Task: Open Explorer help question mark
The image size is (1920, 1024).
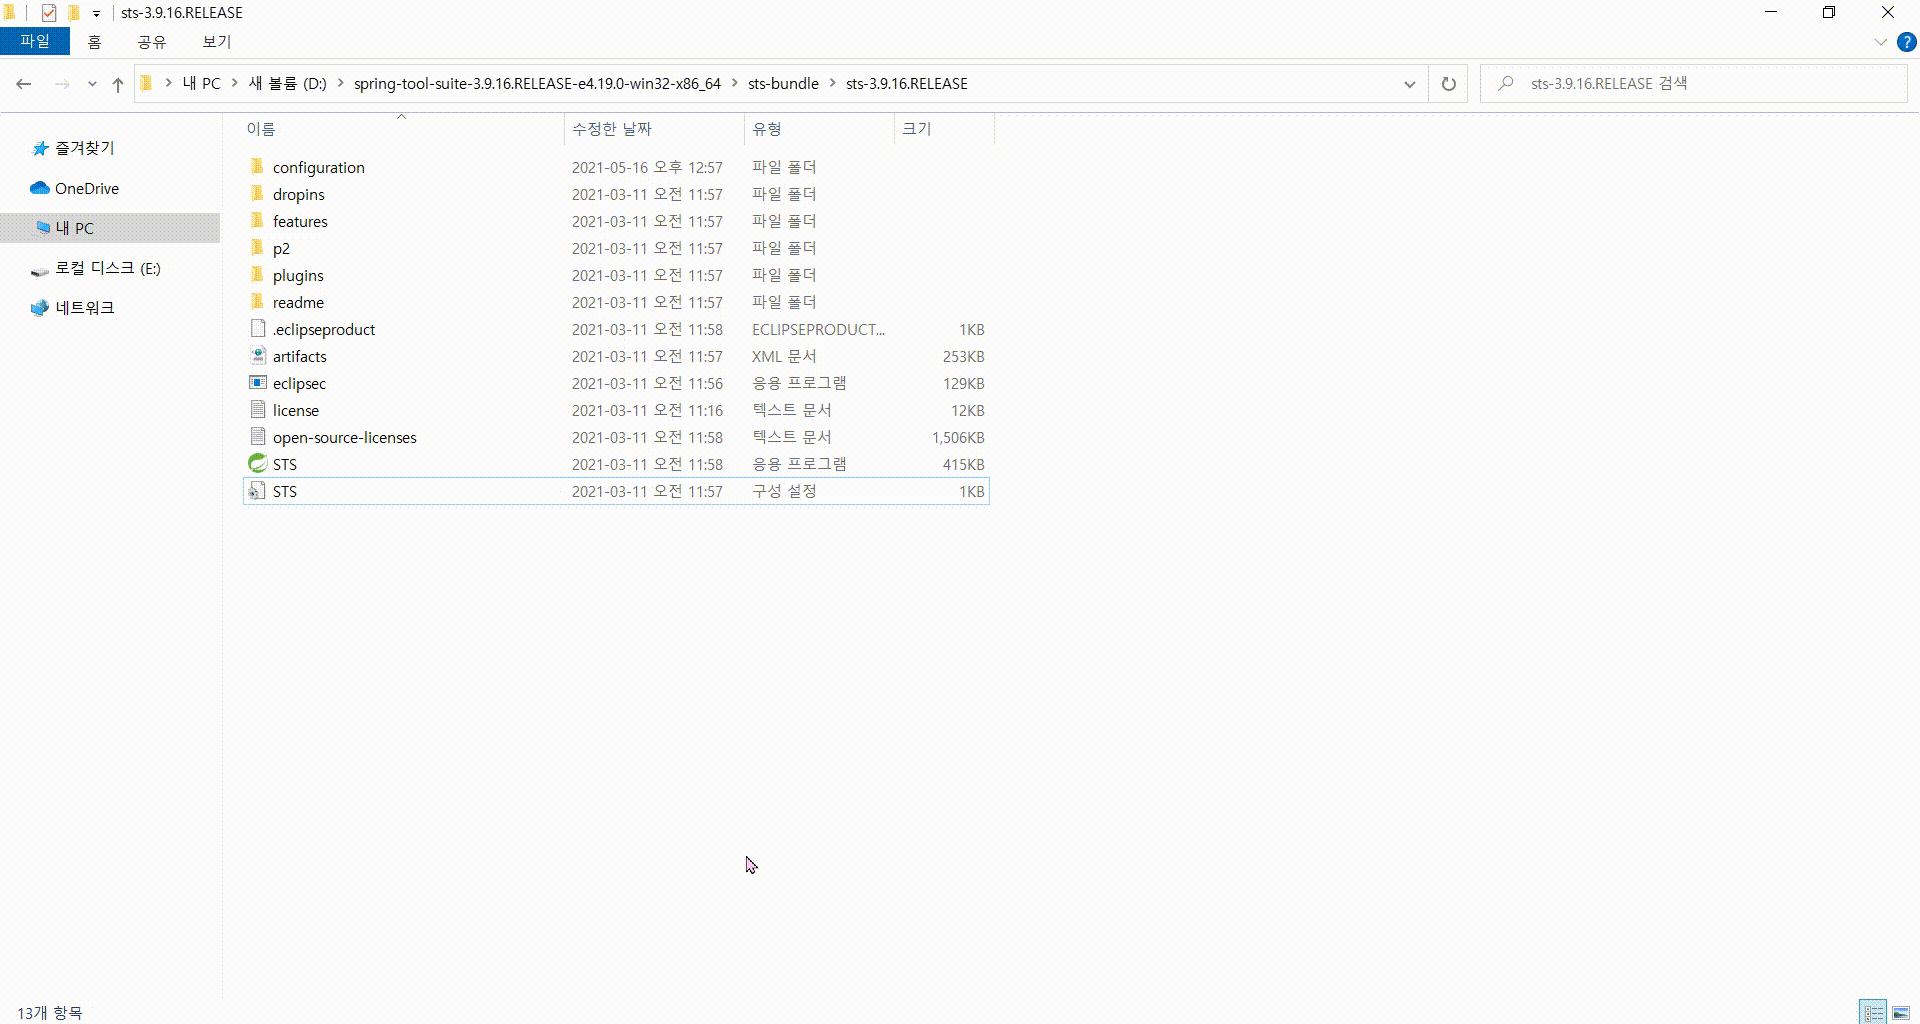Action: 1907,42
